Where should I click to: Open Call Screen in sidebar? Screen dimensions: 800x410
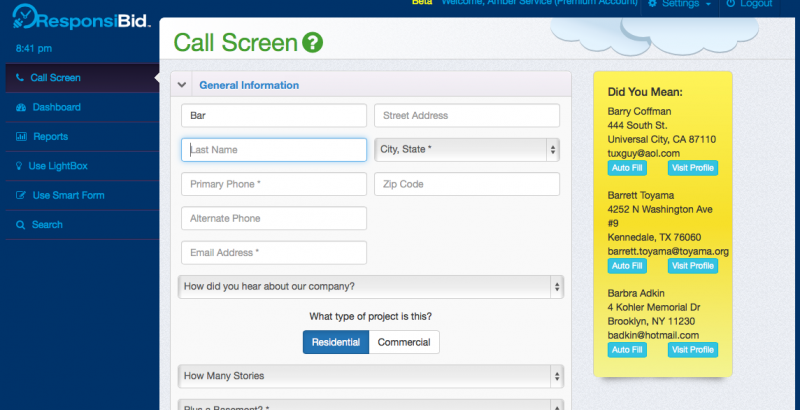[82, 78]
